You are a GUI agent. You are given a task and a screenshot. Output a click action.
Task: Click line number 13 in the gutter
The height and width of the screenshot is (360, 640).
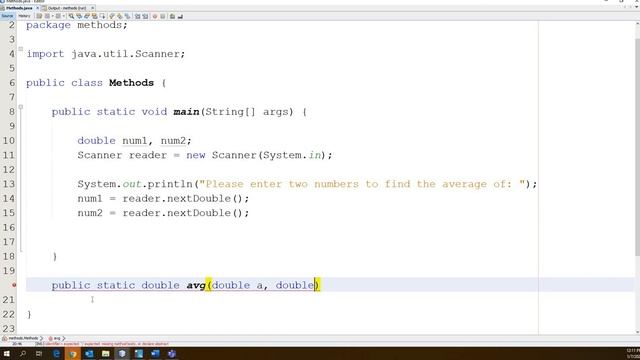[9, 184]
